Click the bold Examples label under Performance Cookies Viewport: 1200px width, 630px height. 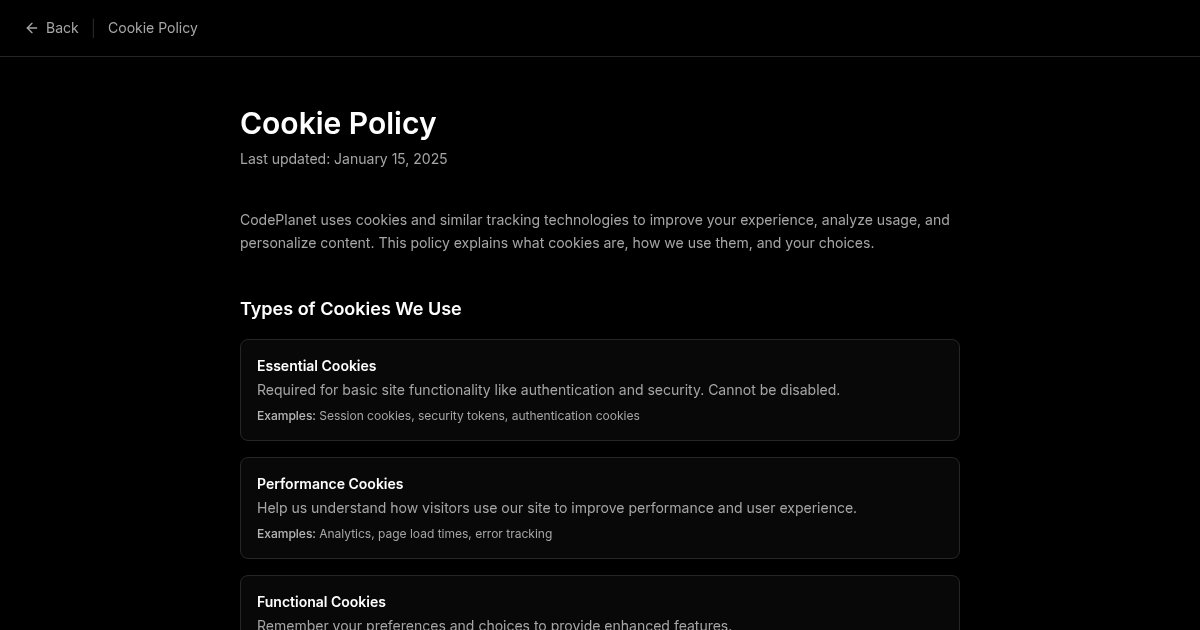286,534
